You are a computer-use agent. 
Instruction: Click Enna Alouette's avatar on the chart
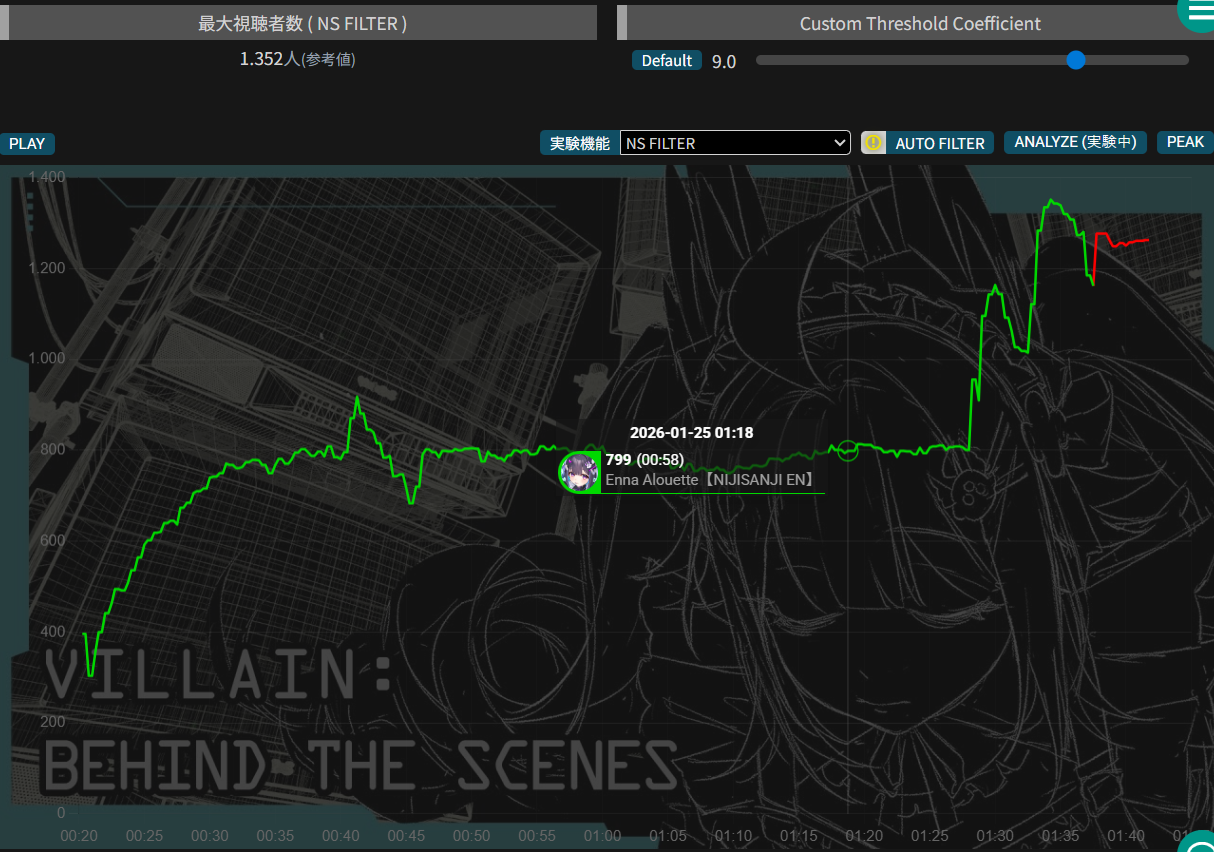tap(578, 472)
